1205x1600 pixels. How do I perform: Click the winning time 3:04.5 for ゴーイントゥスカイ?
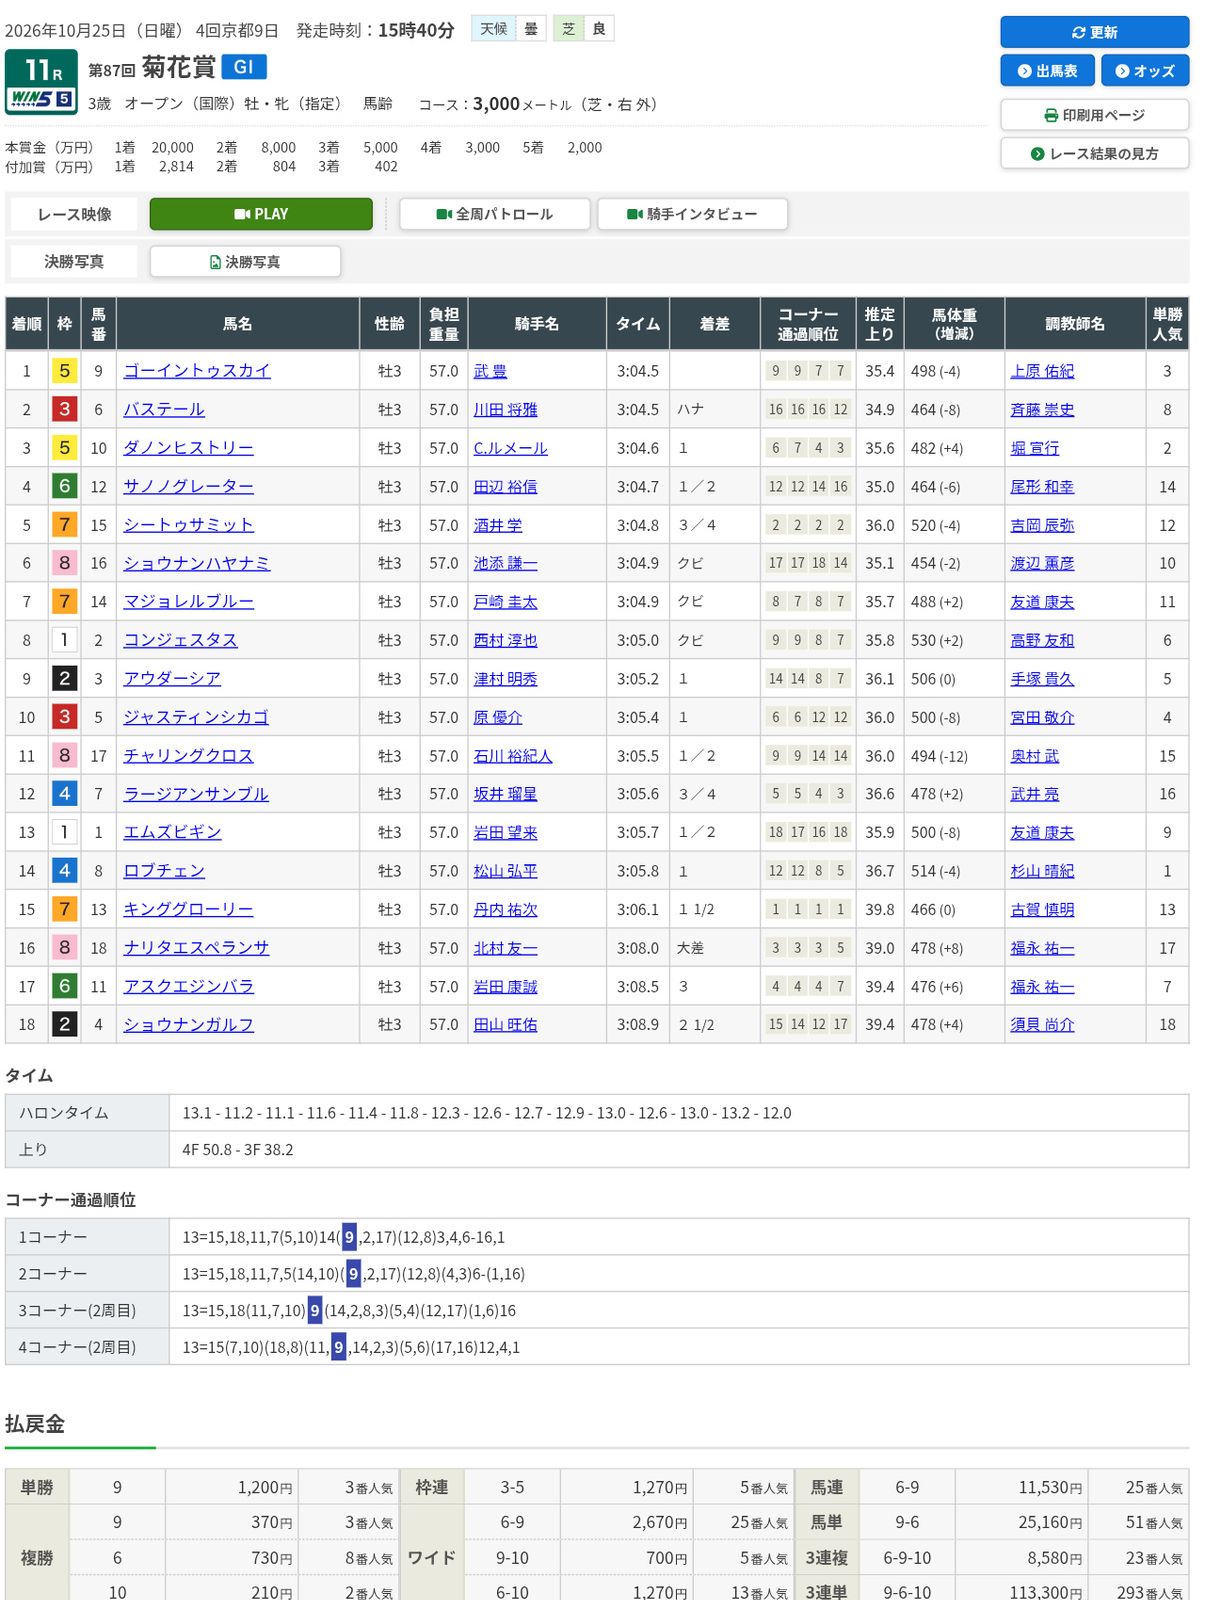[x=638, y=371]
